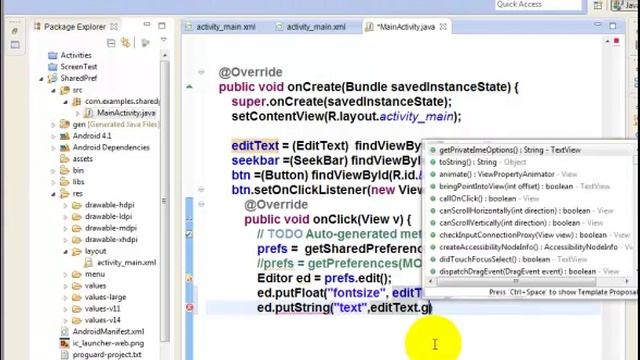Click Package Explorer vertical scrollbar thumb

164,200
